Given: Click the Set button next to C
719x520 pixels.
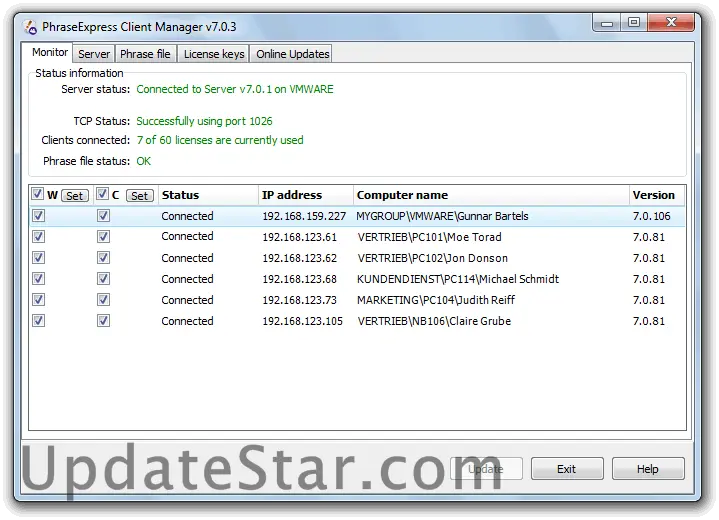Looking at the screenshot, I should tap(139, 196).
